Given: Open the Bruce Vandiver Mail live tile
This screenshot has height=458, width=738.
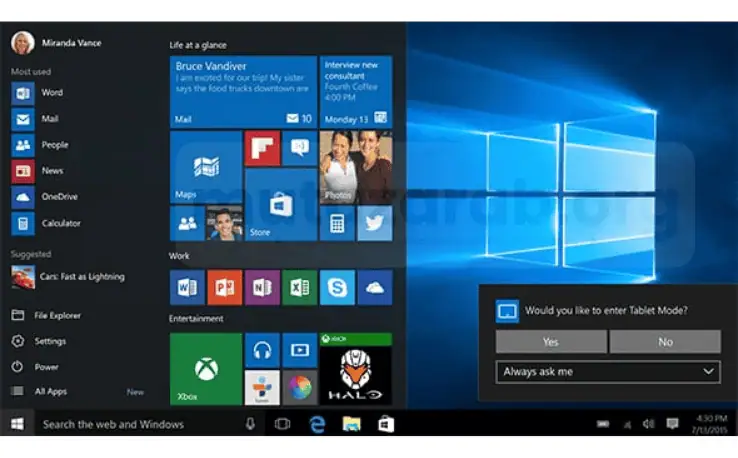Looking at the screenshot, I should click(243, 92).
